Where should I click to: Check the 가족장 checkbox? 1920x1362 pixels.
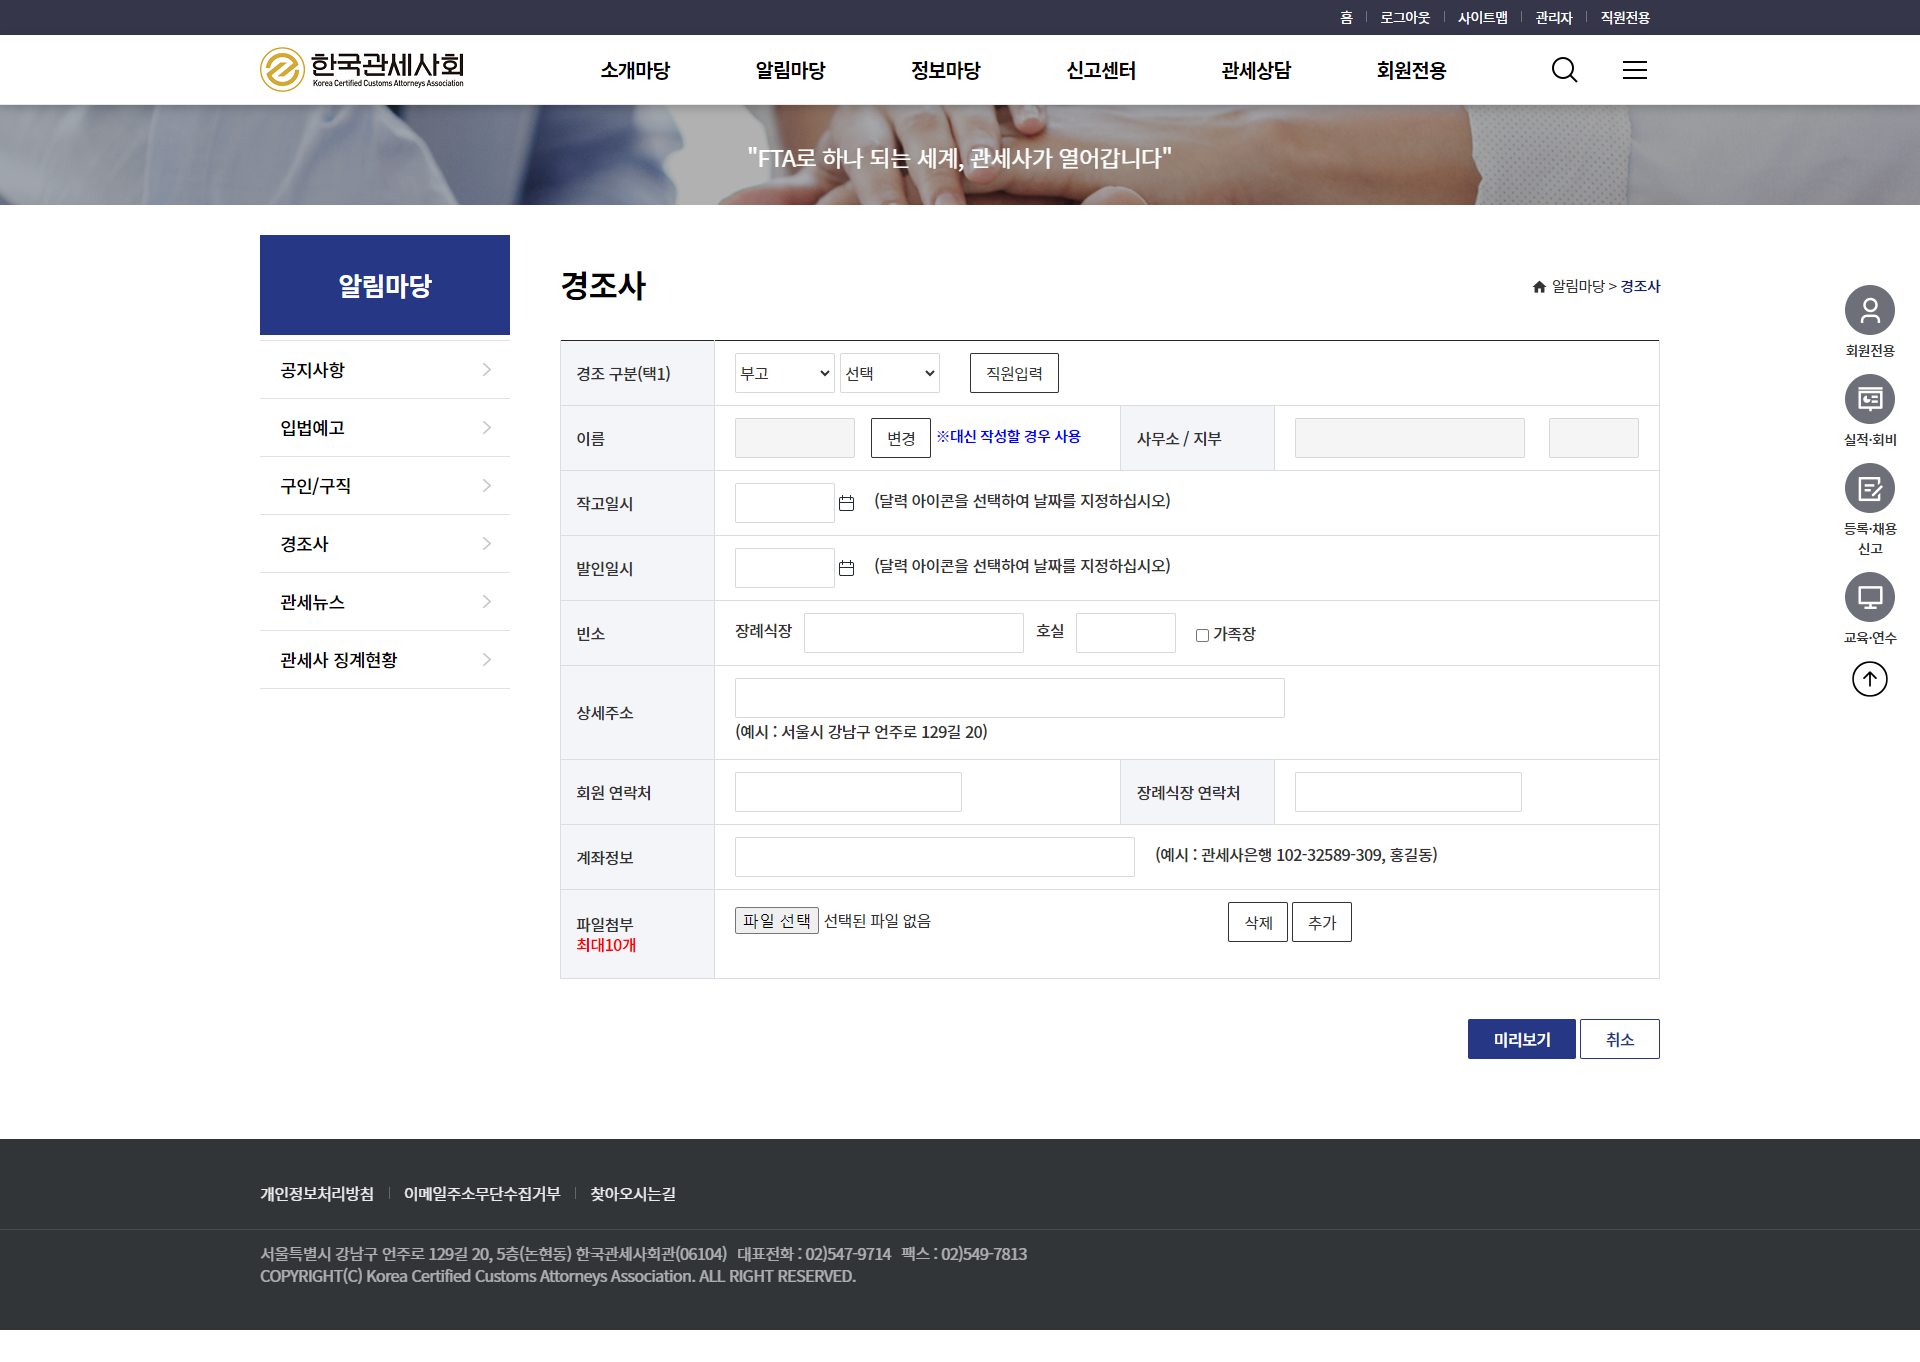pyautogui.click(x=1202, y=635)
